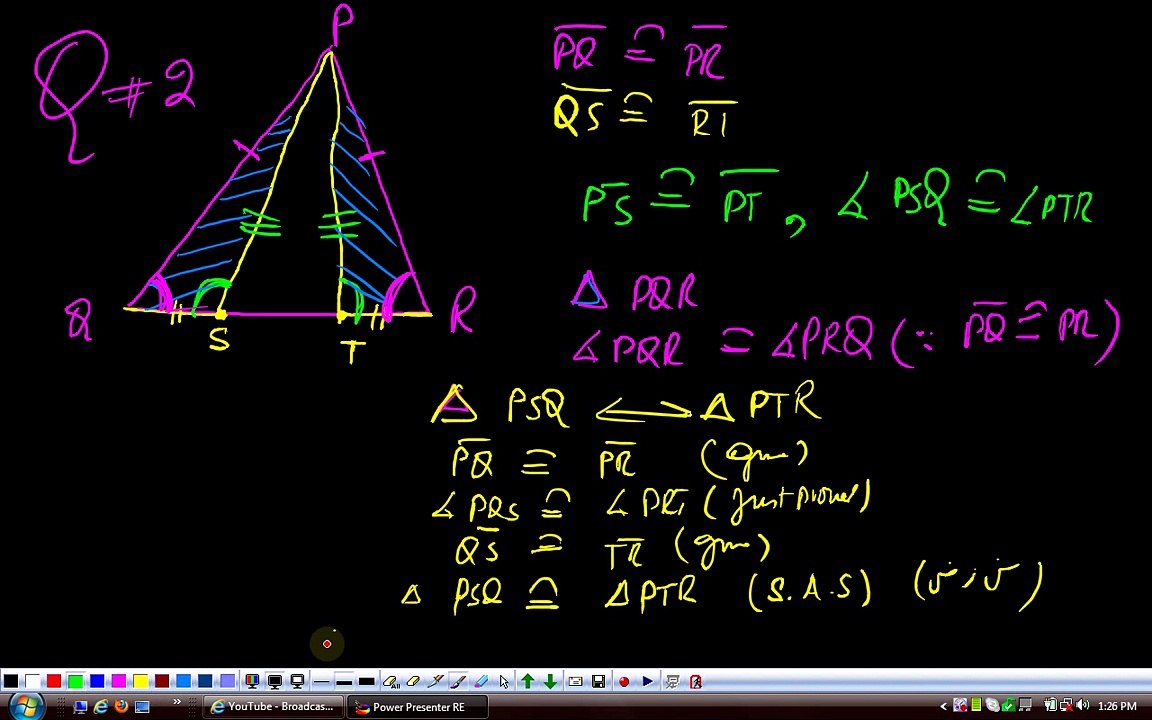
Task: Click the exit presenter icon
Action: pyautogui.click(x=696, y=682)
